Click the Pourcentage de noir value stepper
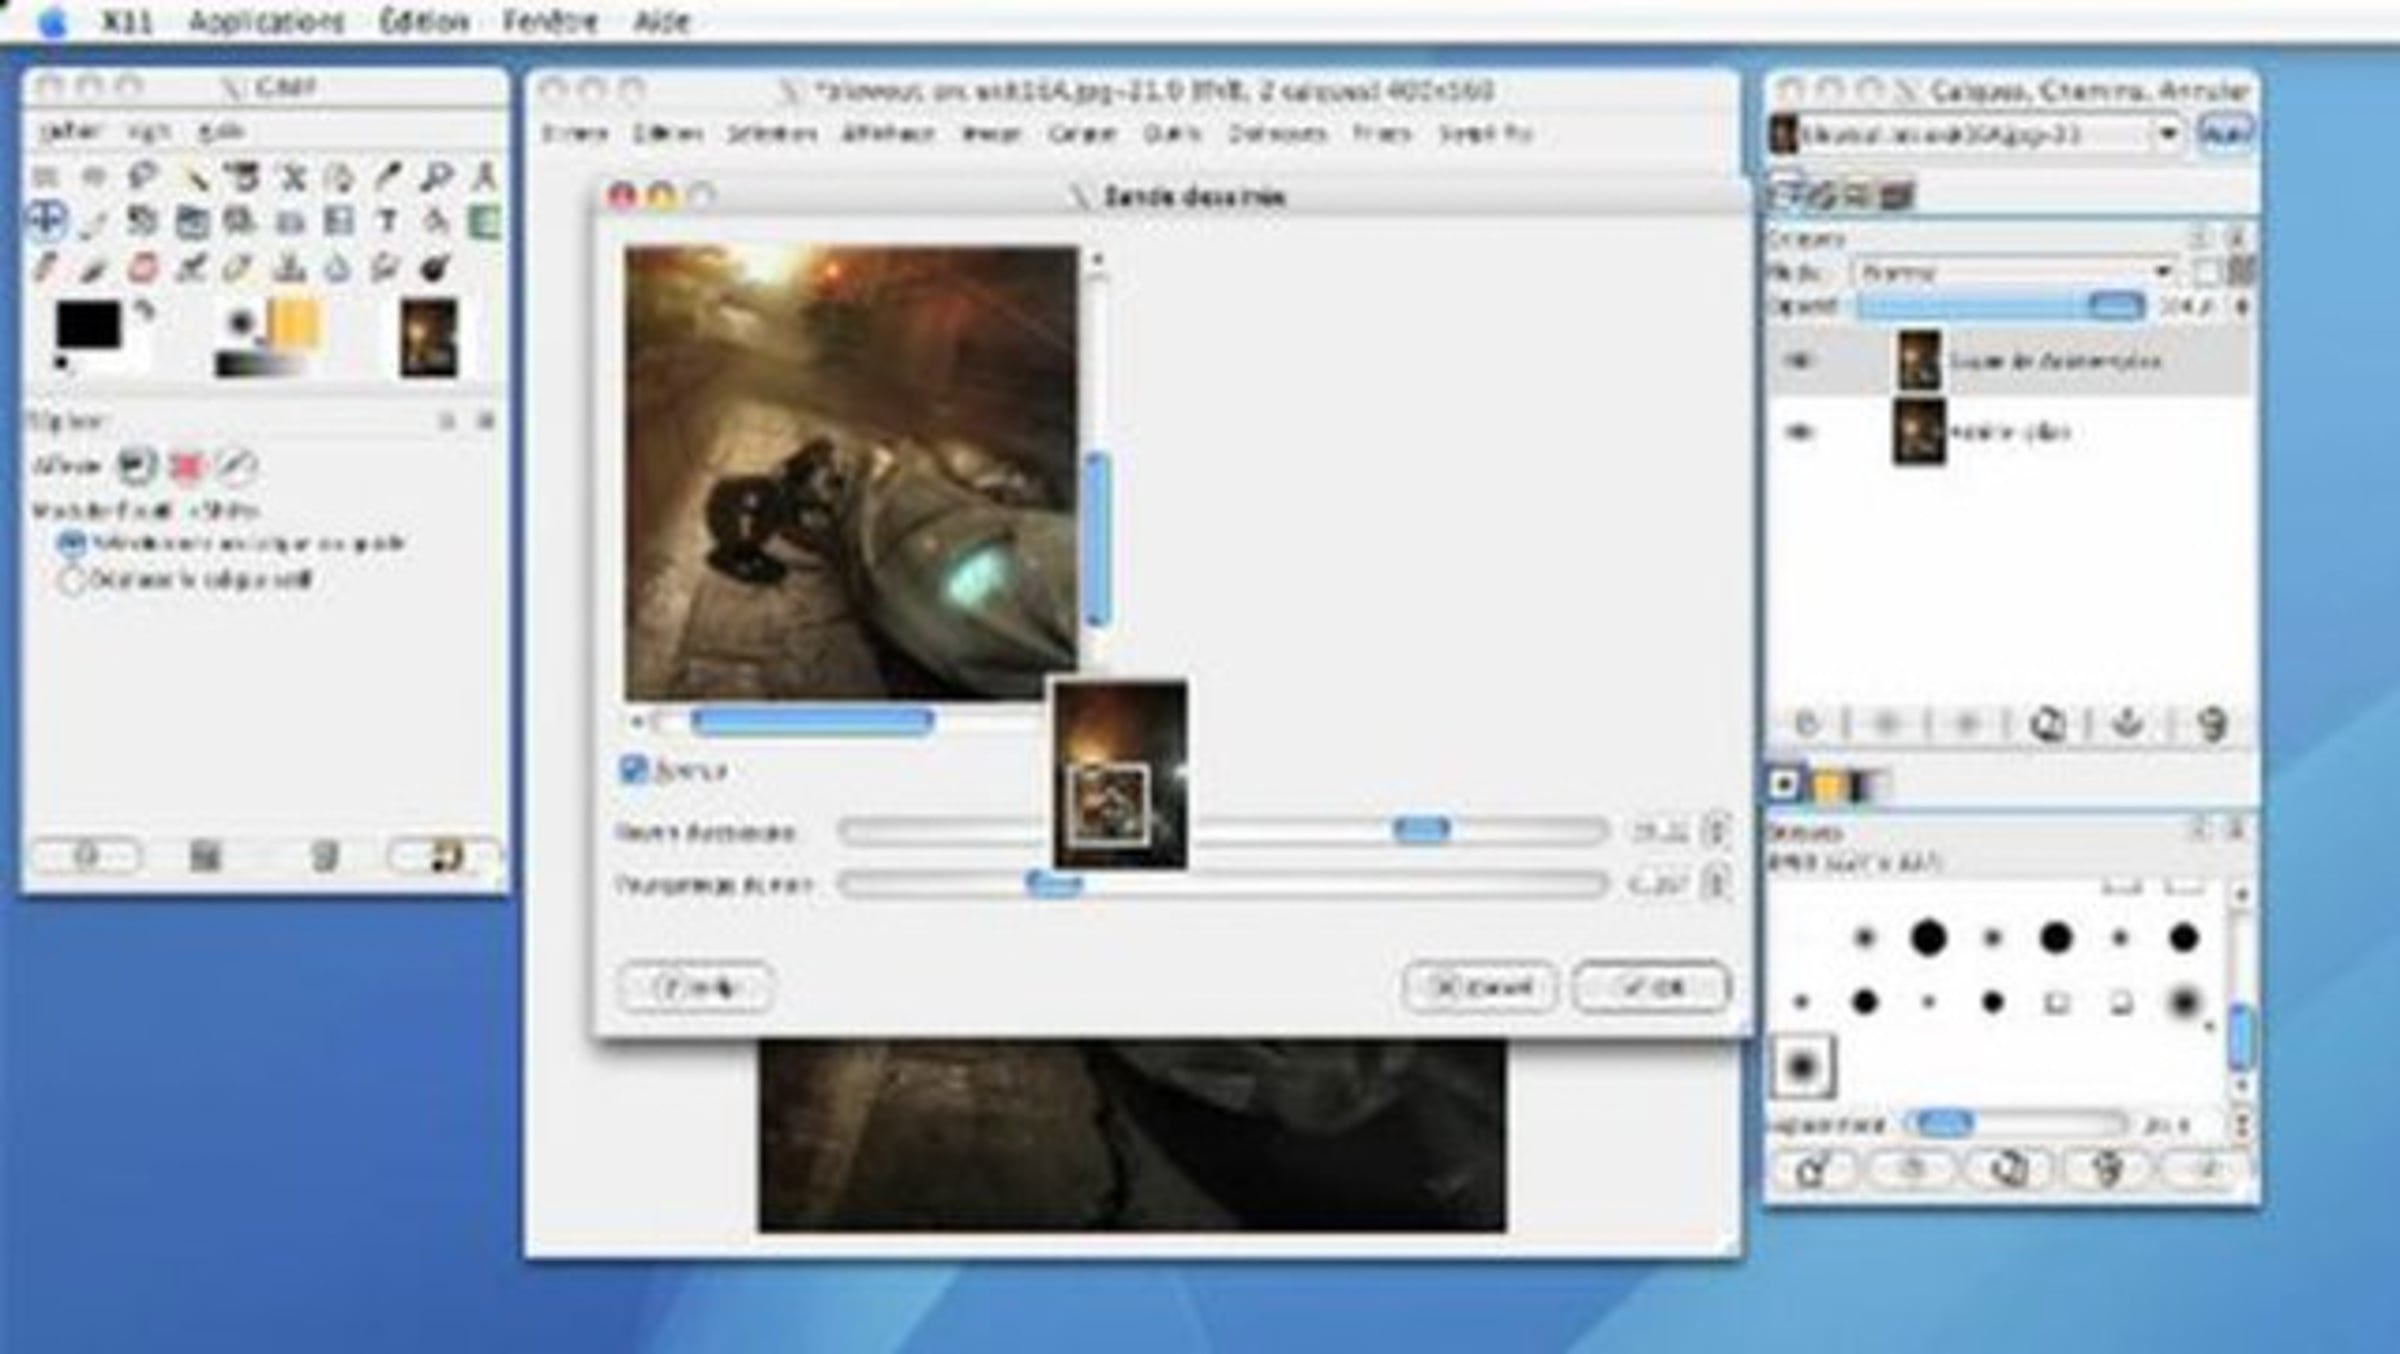 click(x=1716, y=884)
